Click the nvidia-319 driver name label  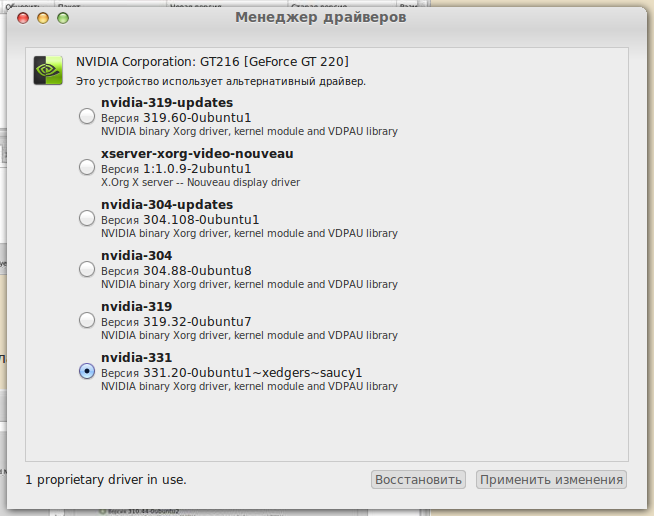coord(136,307)
